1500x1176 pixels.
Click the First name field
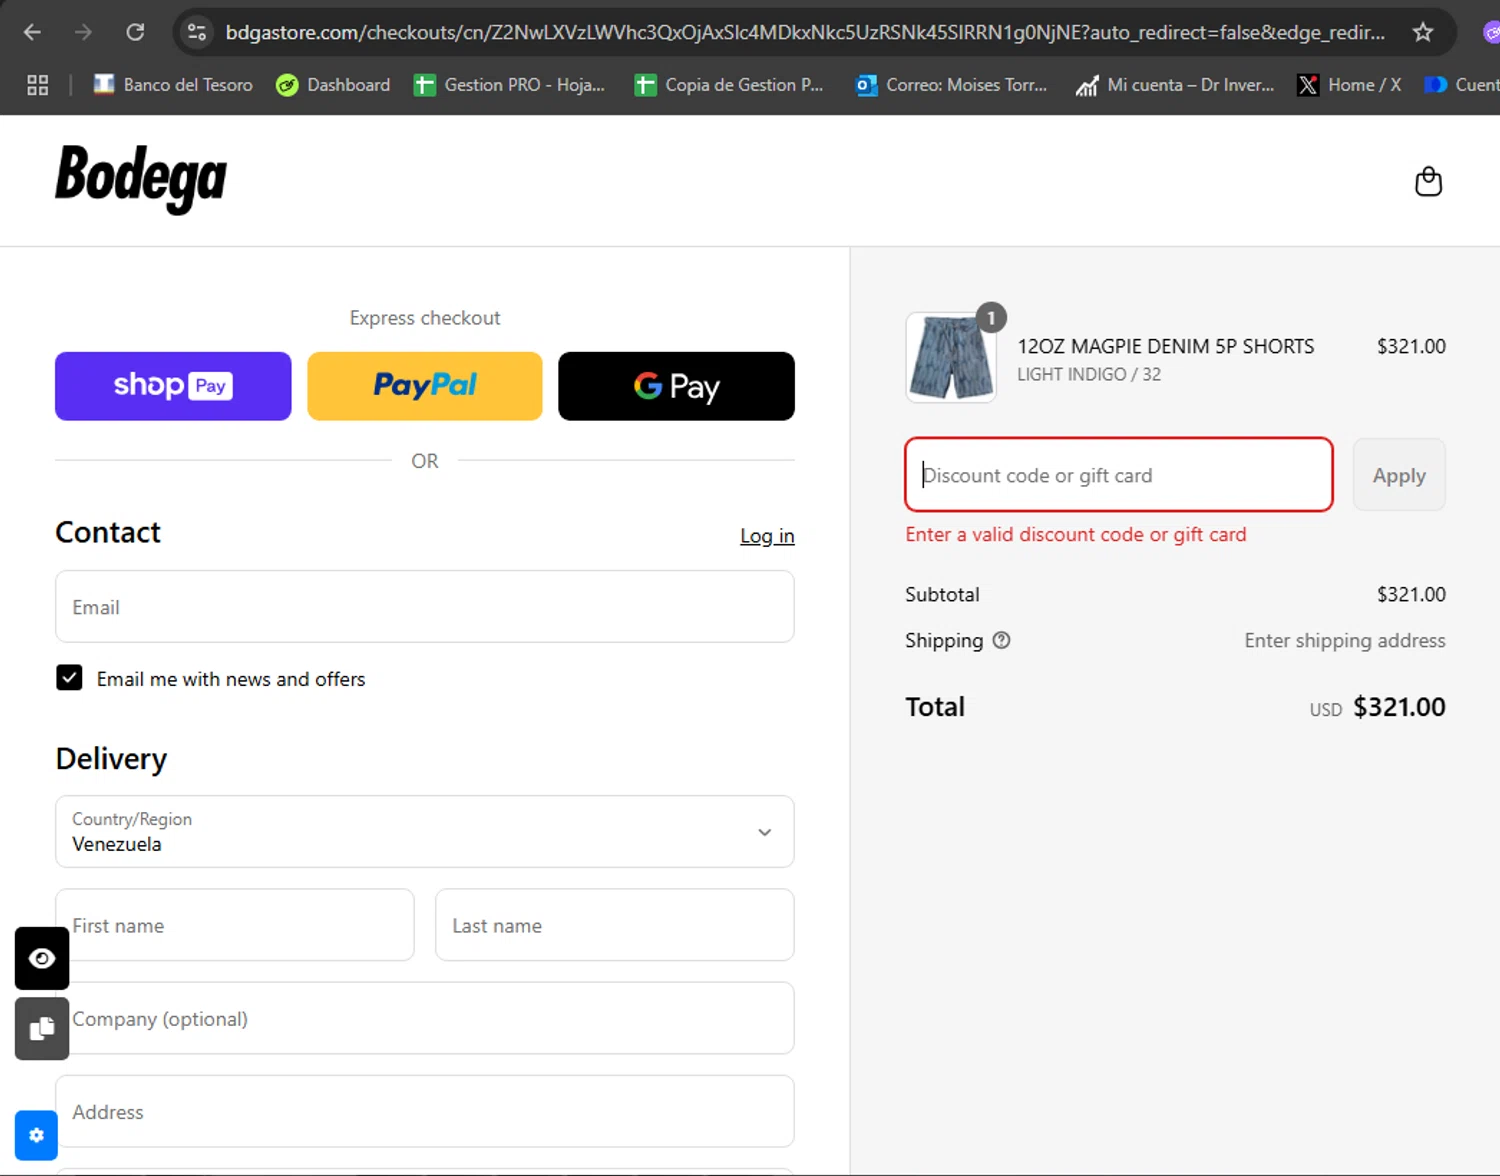coord(235,925)
